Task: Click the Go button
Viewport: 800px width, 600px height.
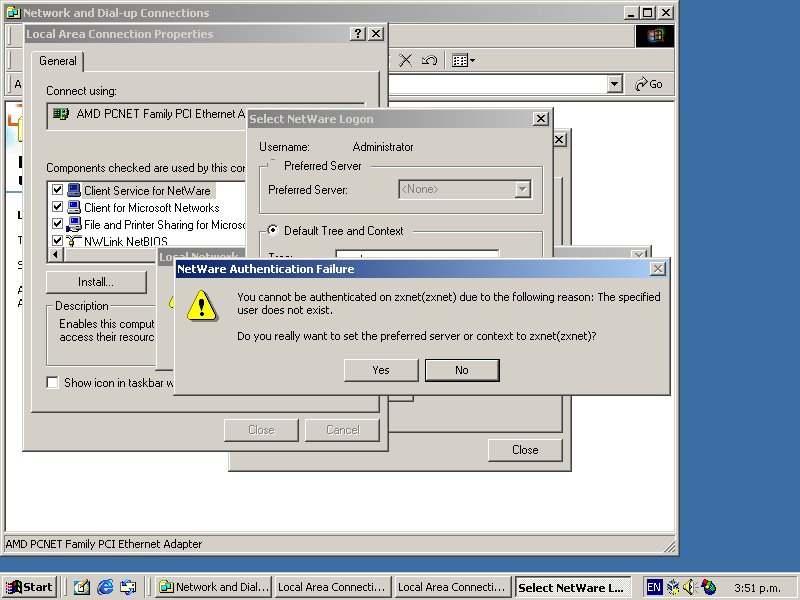Action: click(x=649, y=84)
